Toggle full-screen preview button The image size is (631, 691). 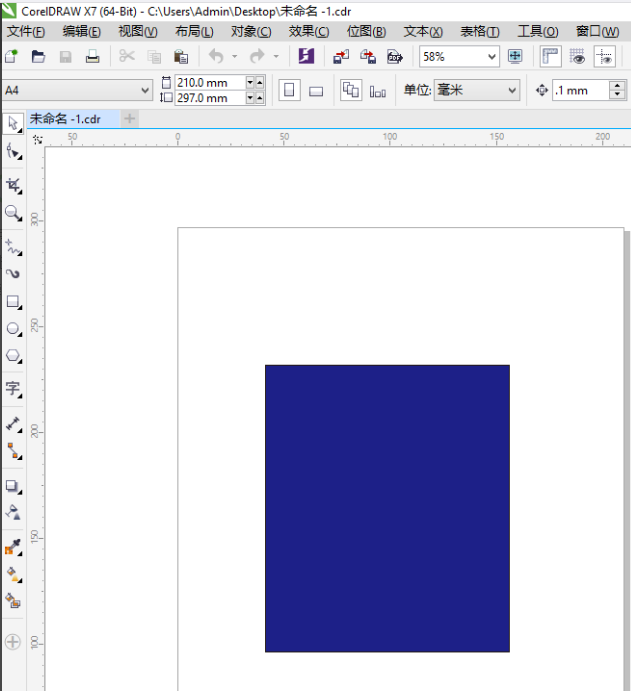[x=515, y=57]
